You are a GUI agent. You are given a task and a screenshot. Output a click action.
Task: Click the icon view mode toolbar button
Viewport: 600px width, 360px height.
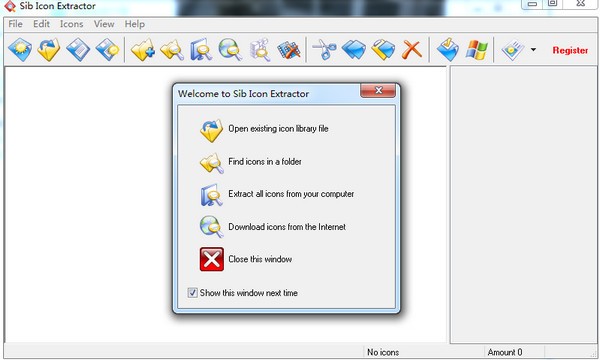click(513, 50)
